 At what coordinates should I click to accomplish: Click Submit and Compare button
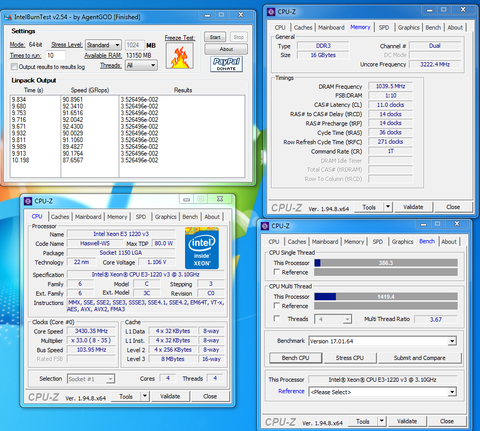click(x=419, y=358)
